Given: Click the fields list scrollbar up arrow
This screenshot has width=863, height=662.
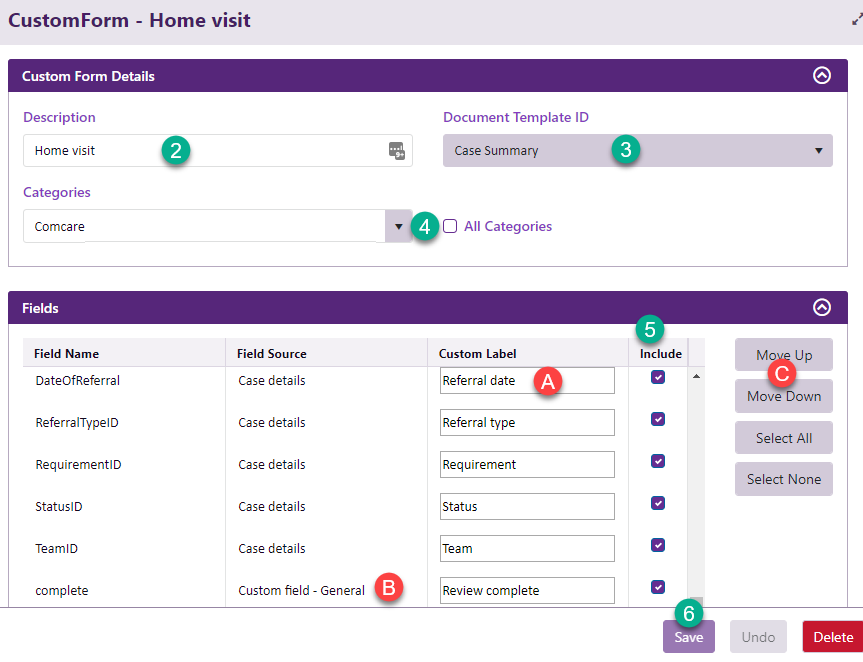Looking at the screenshot, I should pyautogui.click(x=696, y=376).
